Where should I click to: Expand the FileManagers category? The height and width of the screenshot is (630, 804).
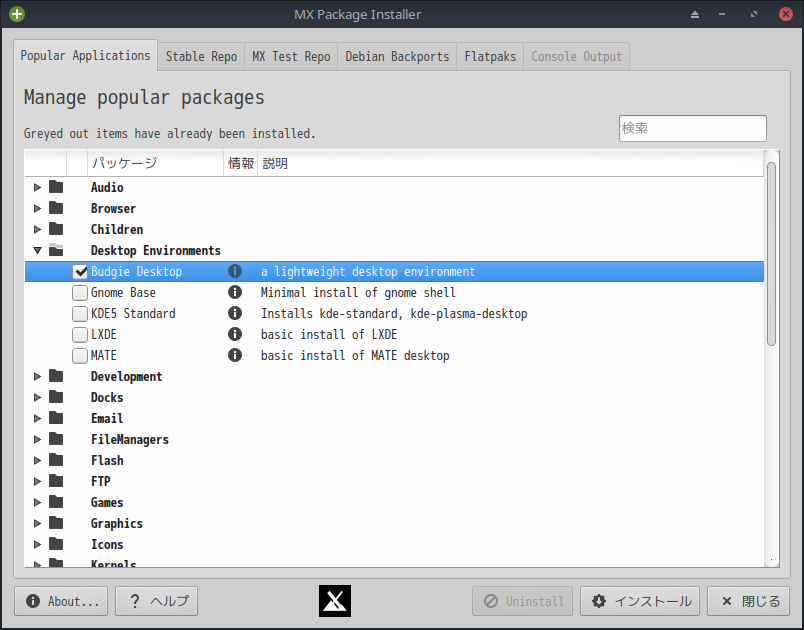37,439
